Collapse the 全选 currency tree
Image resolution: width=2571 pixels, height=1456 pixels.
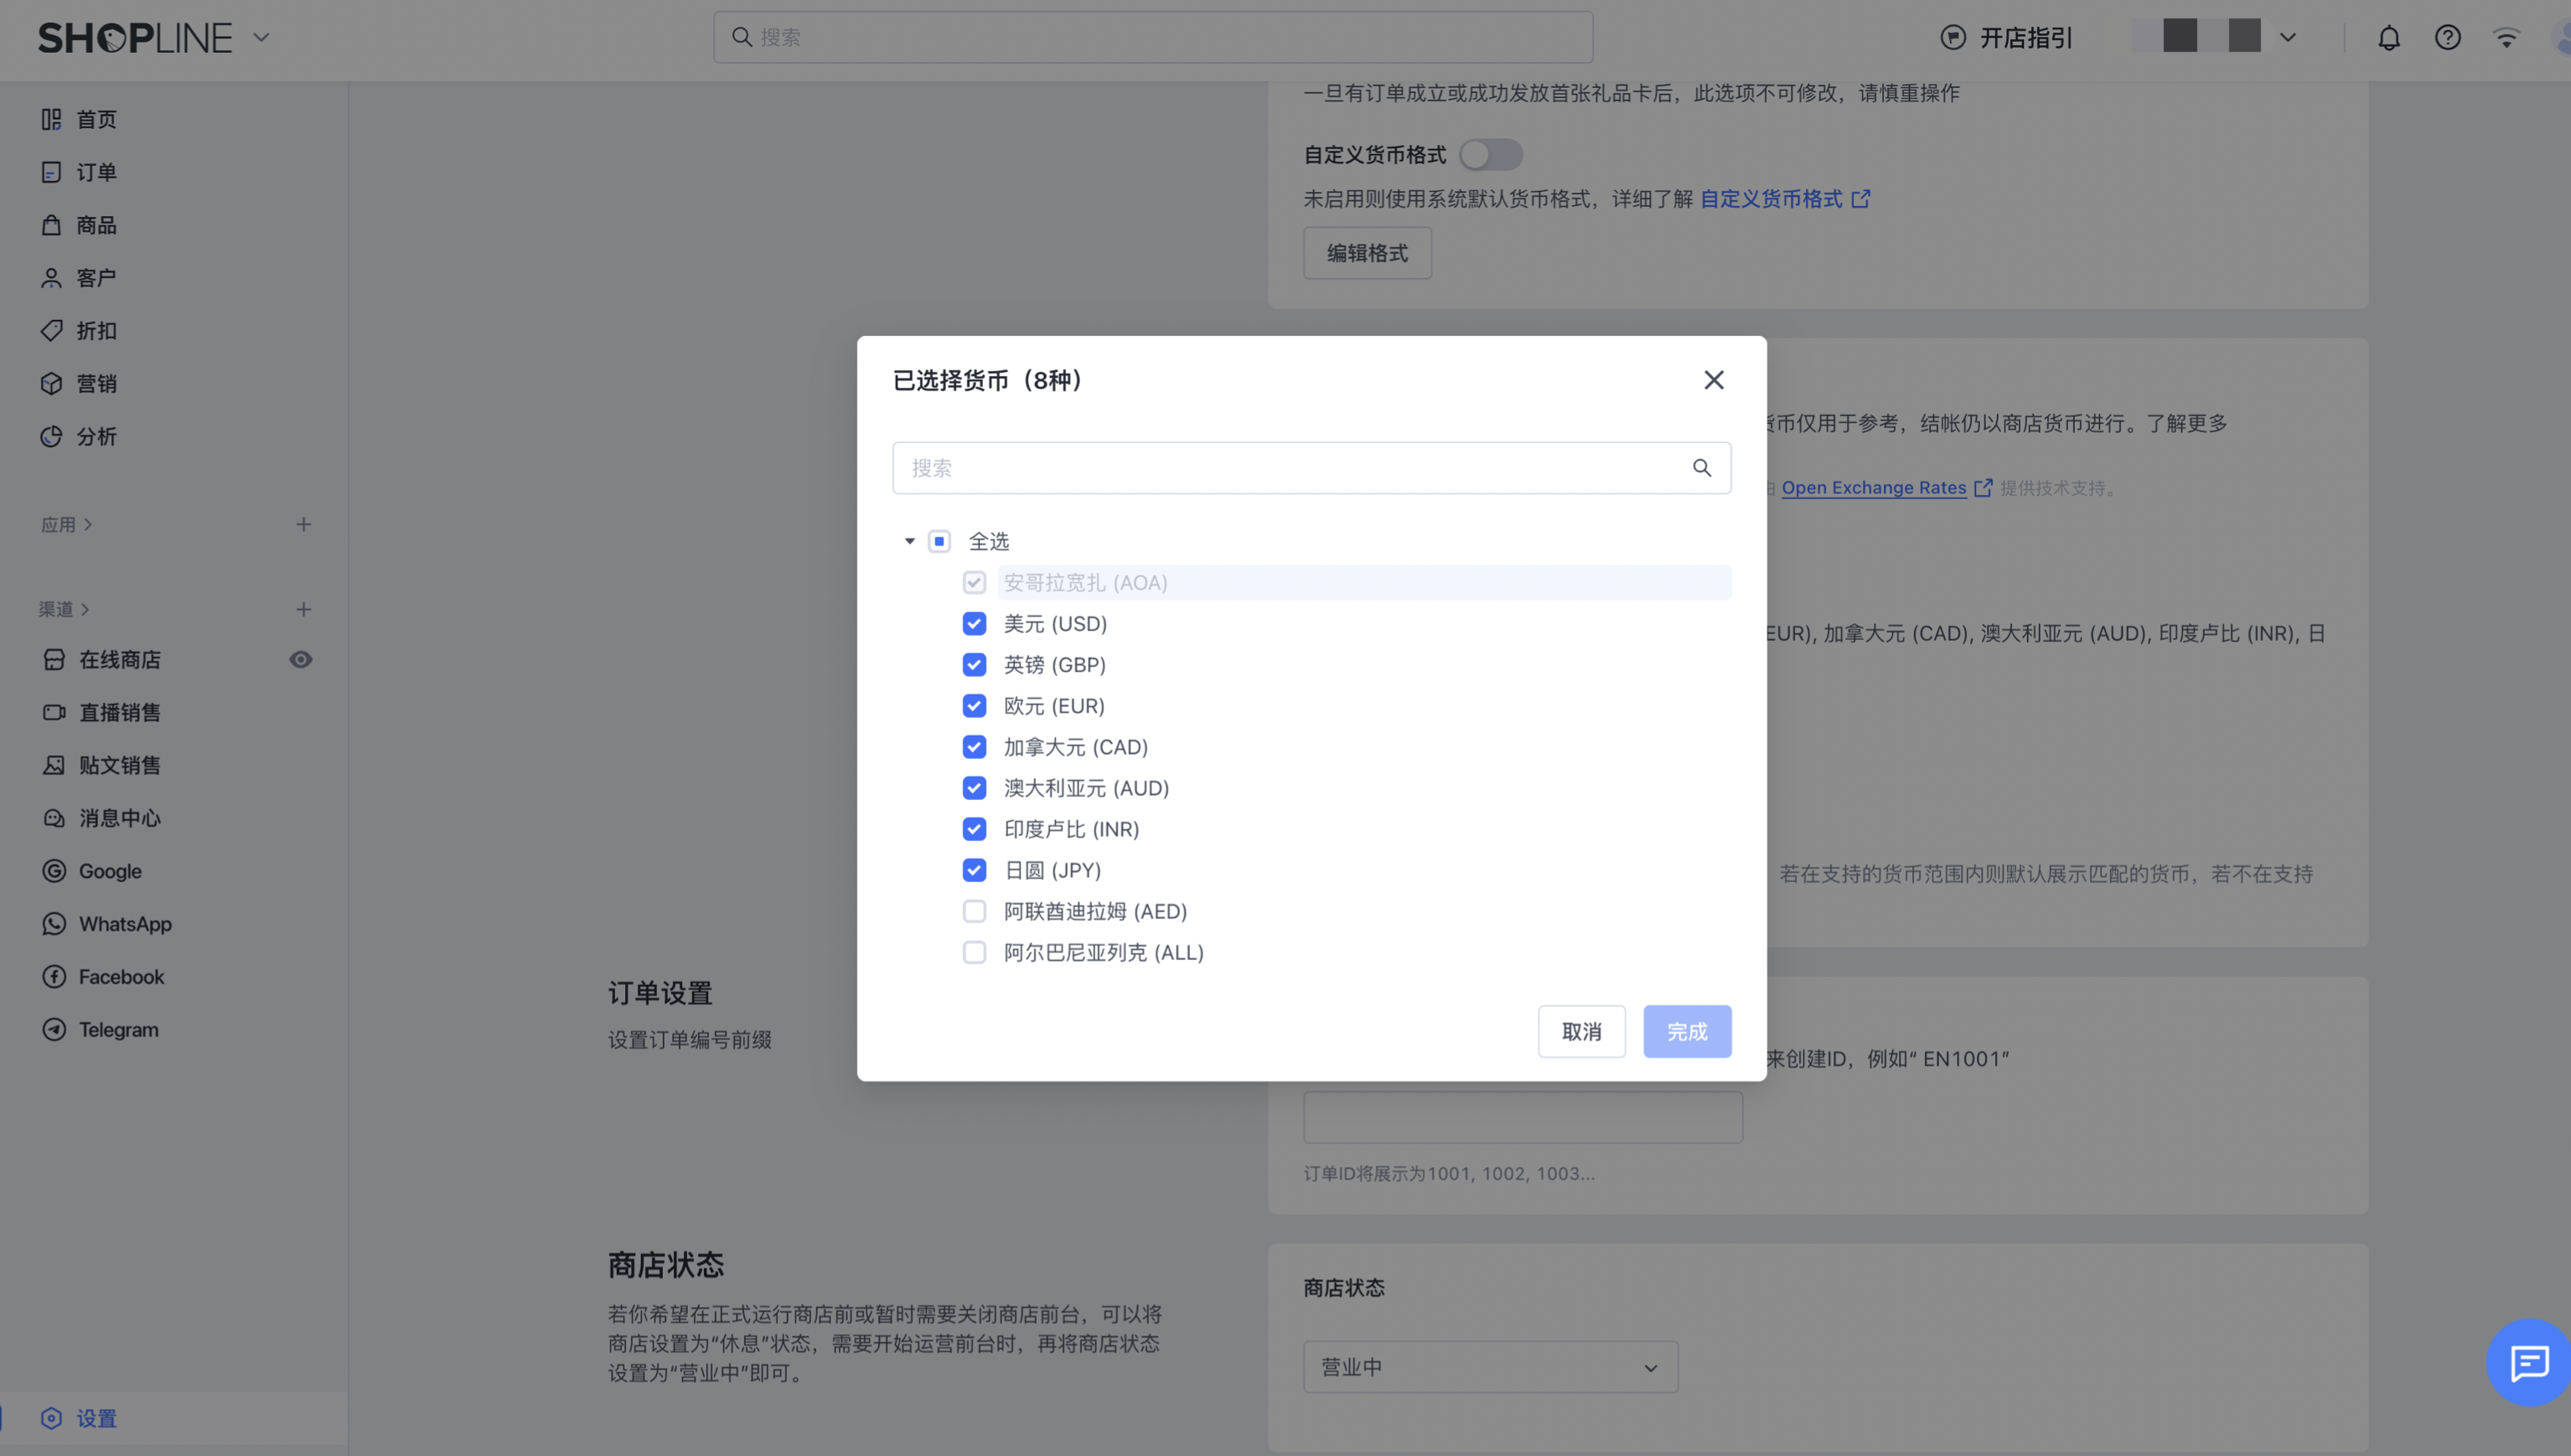pyautogui.click(x=910, y=541)
